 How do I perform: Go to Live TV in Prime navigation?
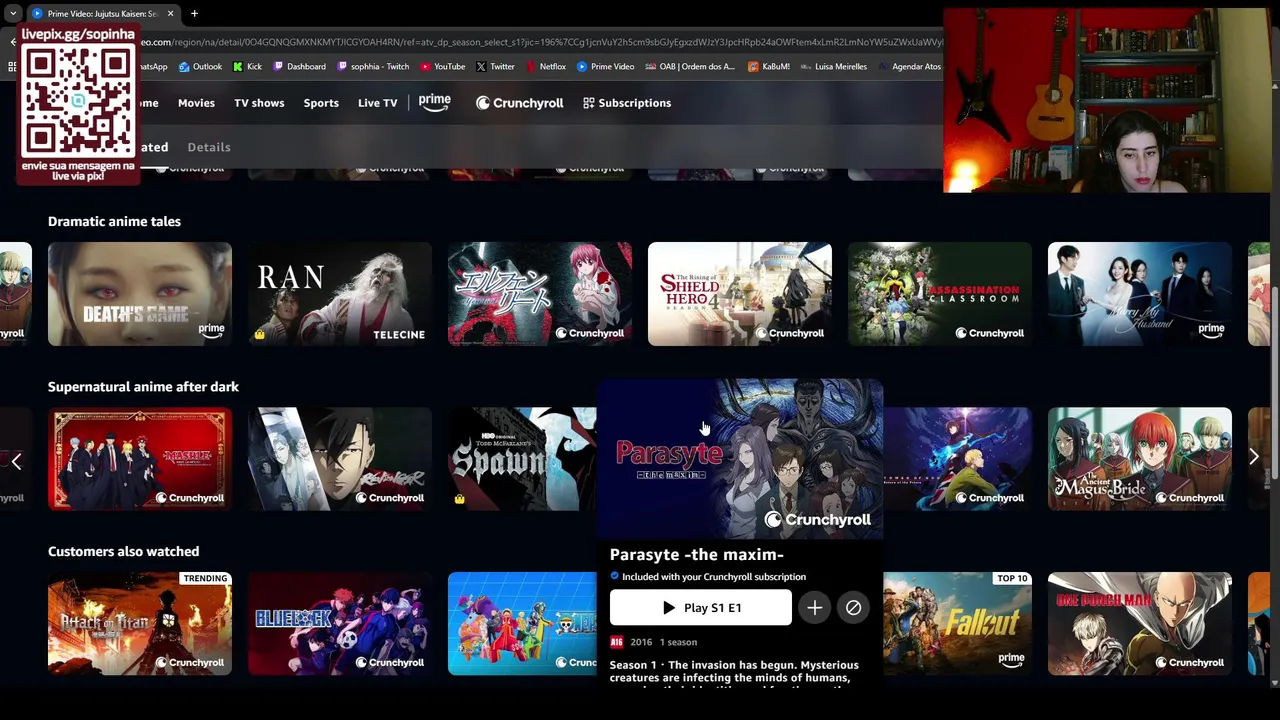click(377, 103)
